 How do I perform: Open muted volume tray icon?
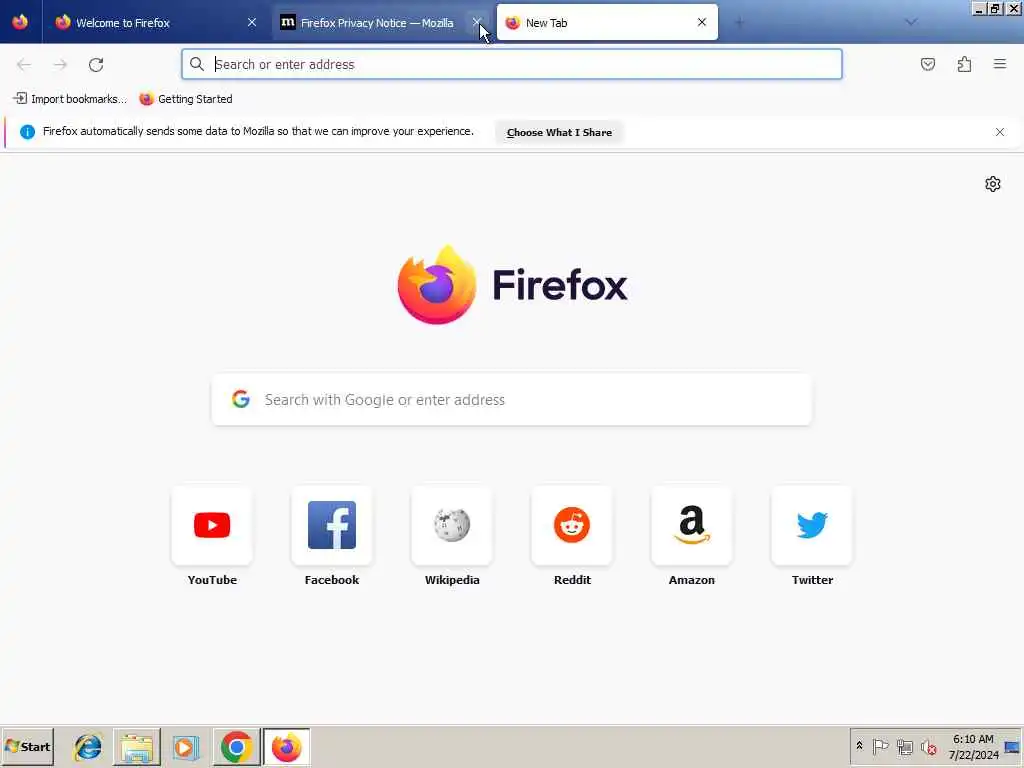[x=929, y=746]
